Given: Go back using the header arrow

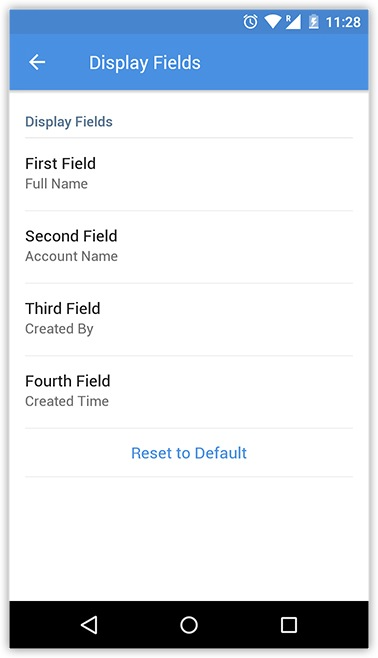Looking at the screenshot, I should (x=37, y=62).
